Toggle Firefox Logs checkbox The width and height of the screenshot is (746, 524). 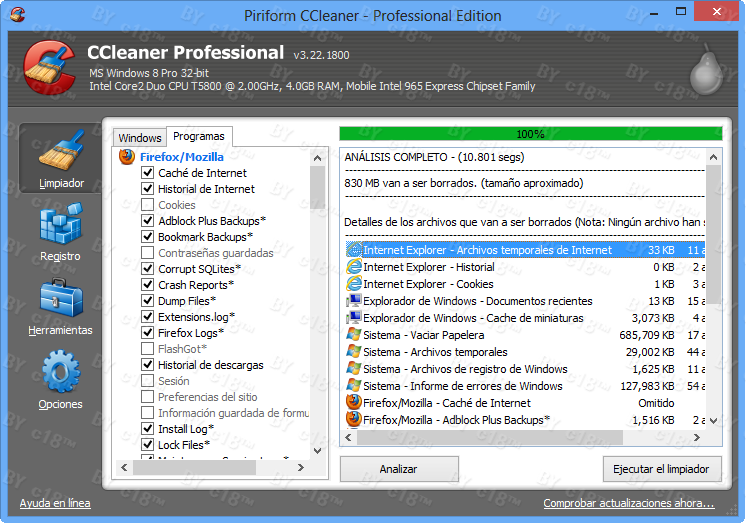pos(148,332)
